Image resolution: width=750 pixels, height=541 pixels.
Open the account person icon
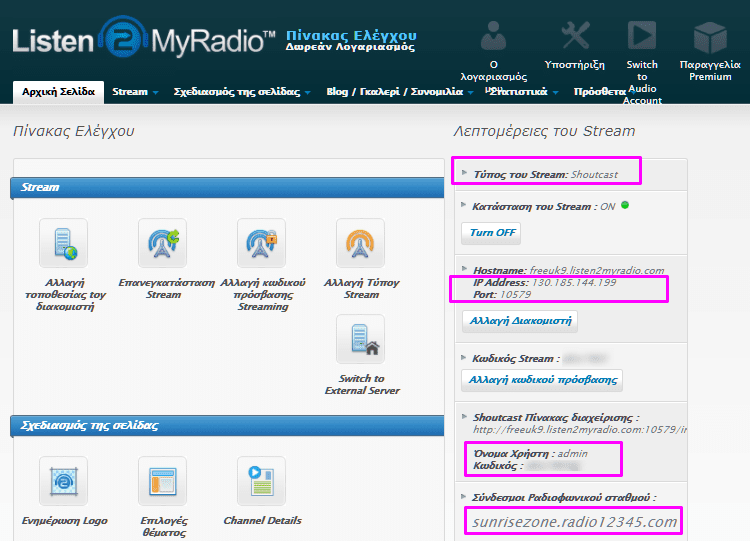click(x=493, y=35)
